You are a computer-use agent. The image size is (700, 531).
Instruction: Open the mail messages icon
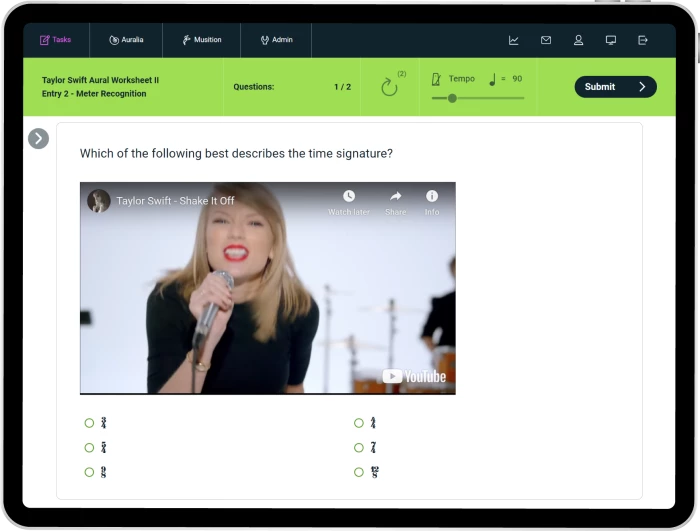[546, 40]
